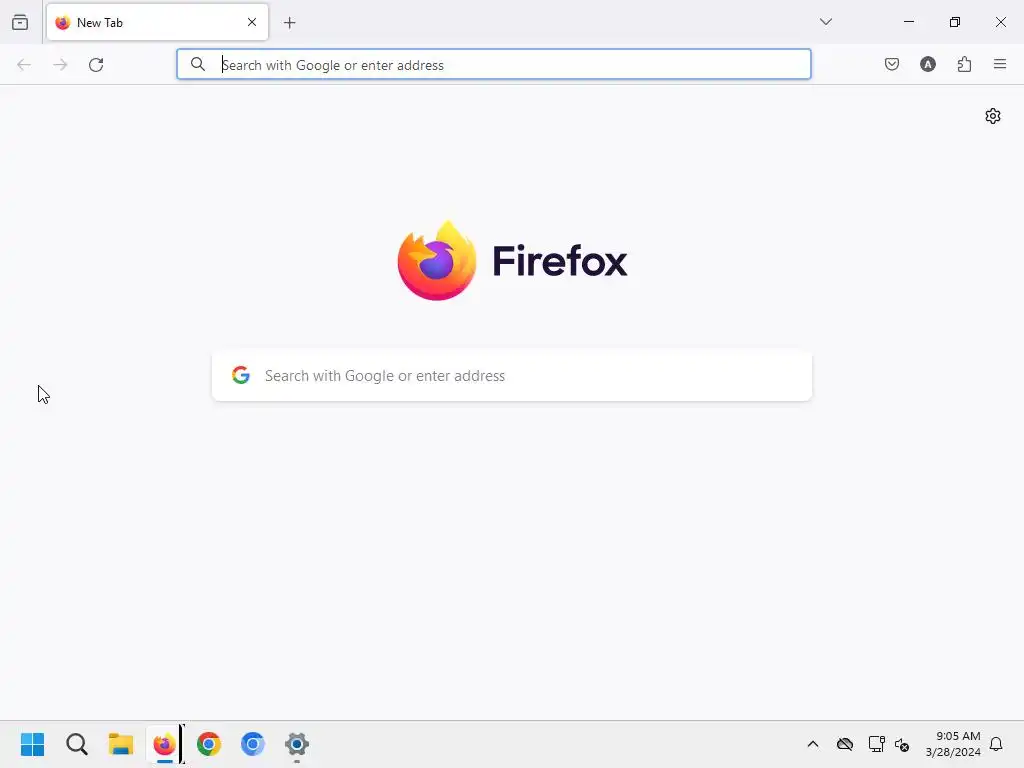The image size is (1024, 768).
Task: Open the application hamburger menu
Action: point(1000,64)
